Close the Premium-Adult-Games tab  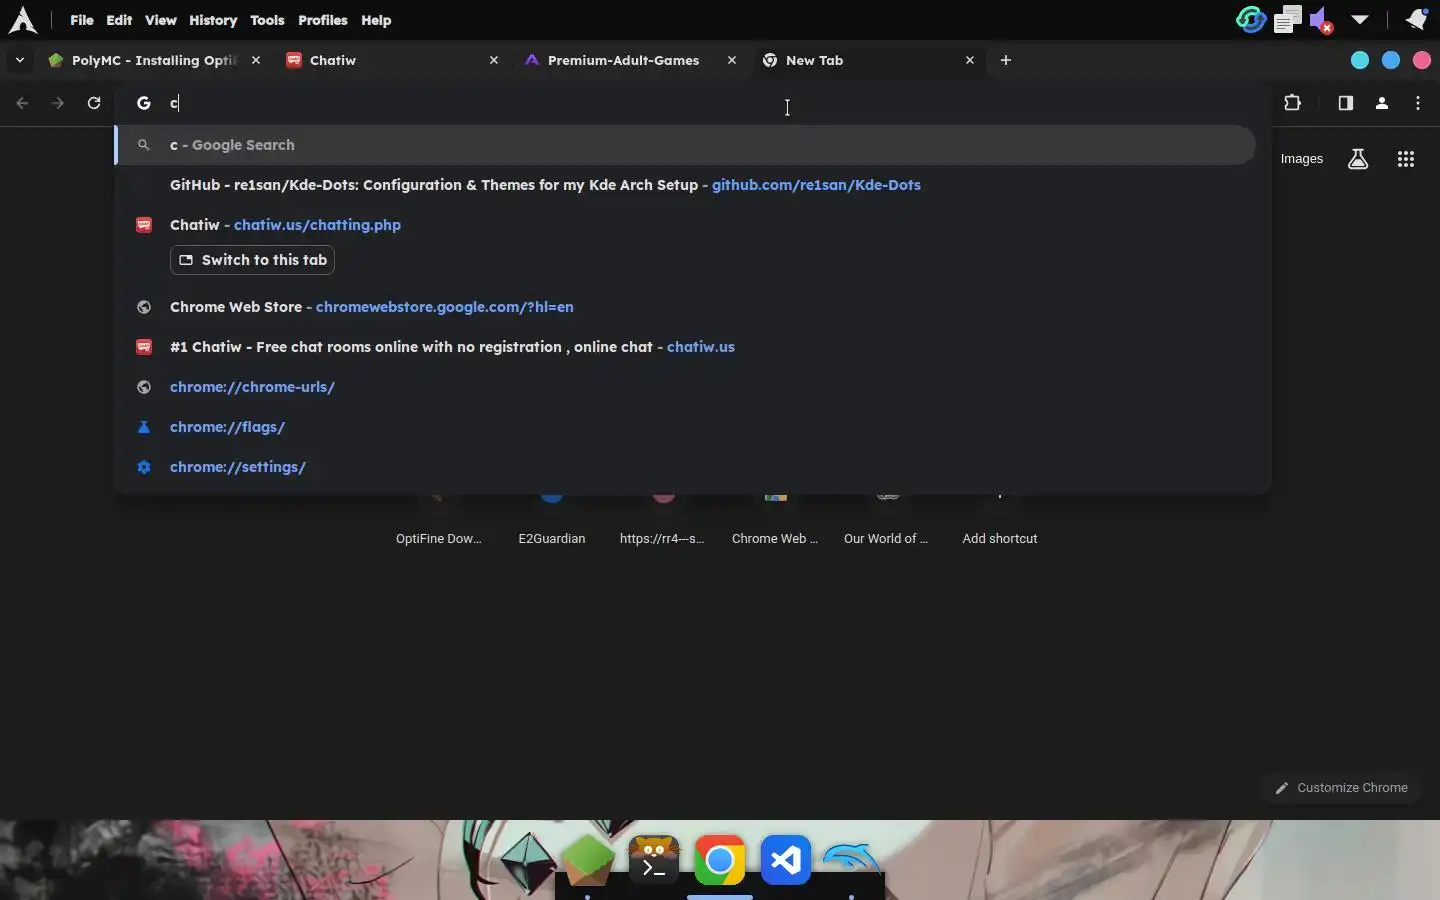coord(732,60)
